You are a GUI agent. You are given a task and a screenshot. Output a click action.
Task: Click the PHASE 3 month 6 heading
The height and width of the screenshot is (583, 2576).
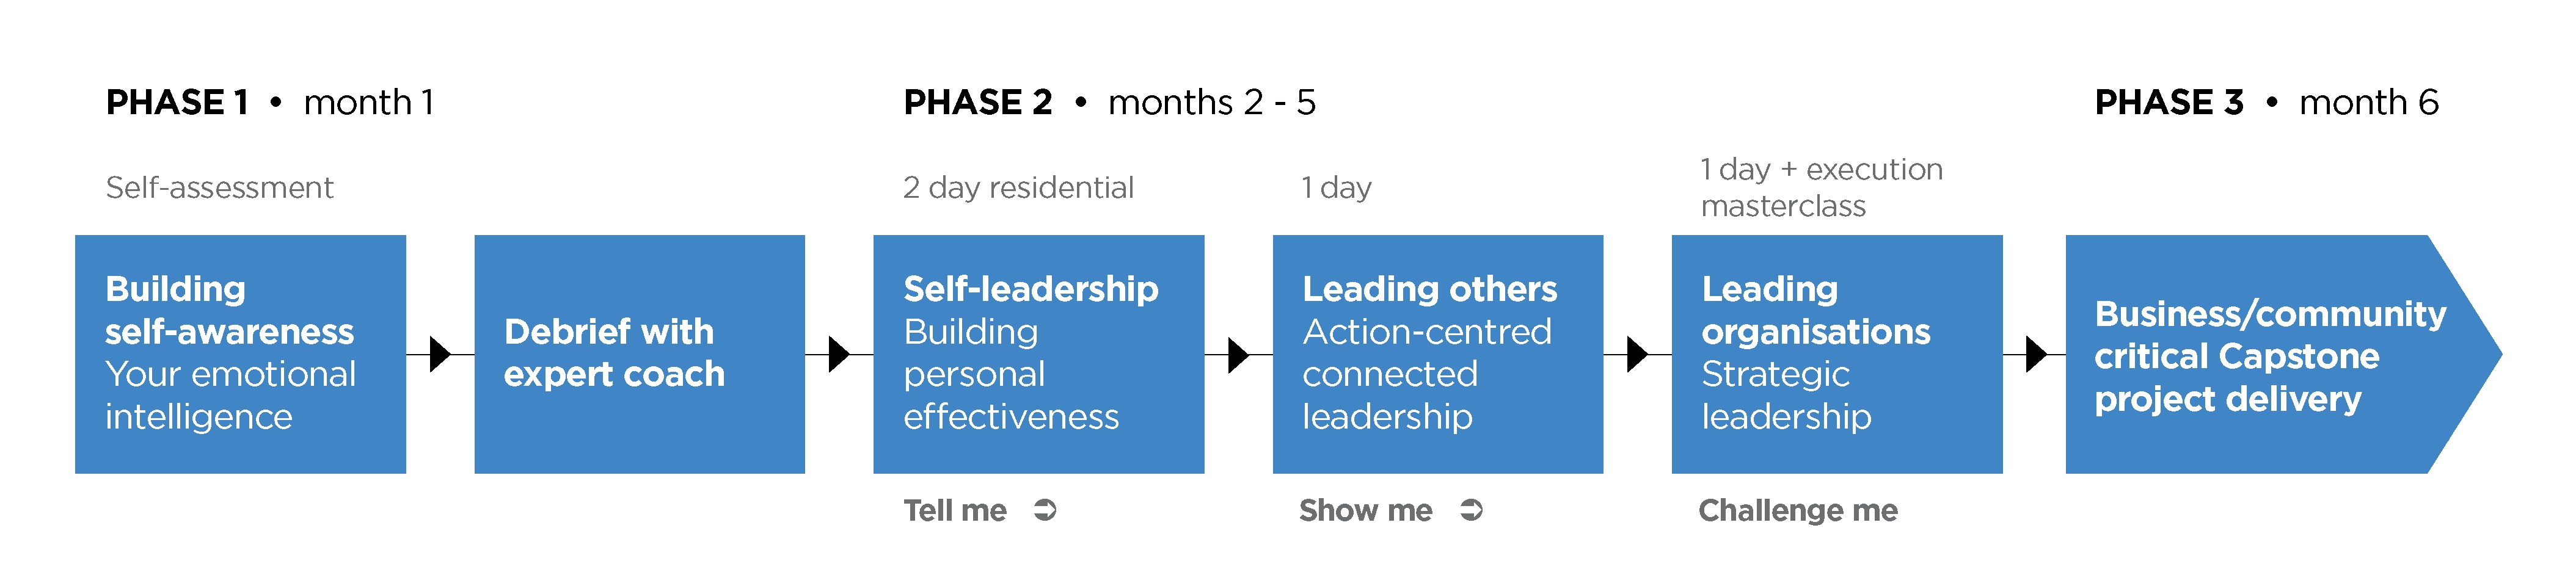(x=2266, y=102)
